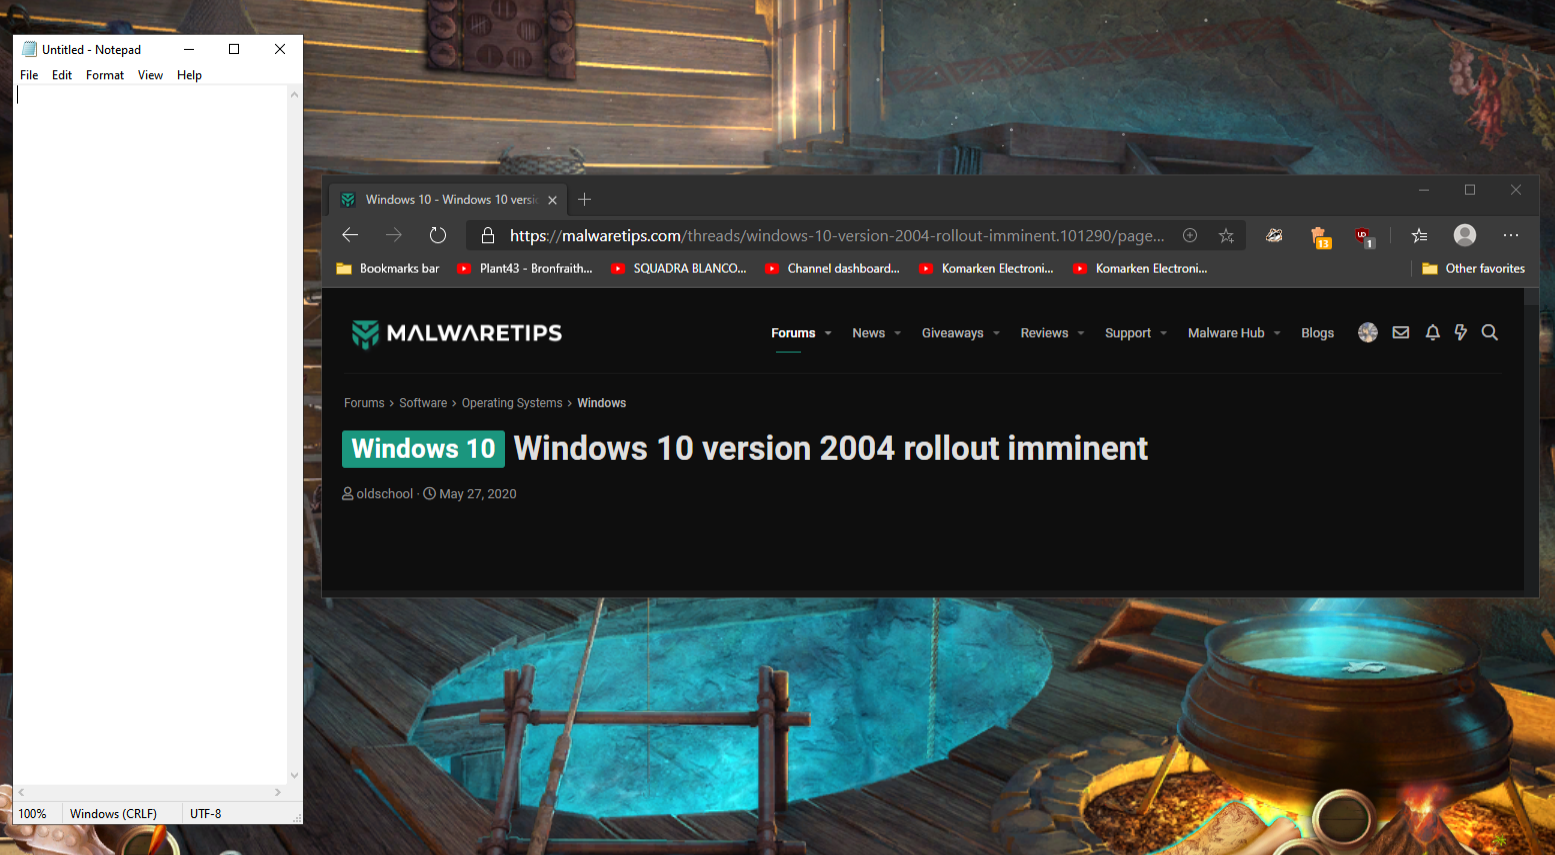Open the forum search

[1490, 333]
